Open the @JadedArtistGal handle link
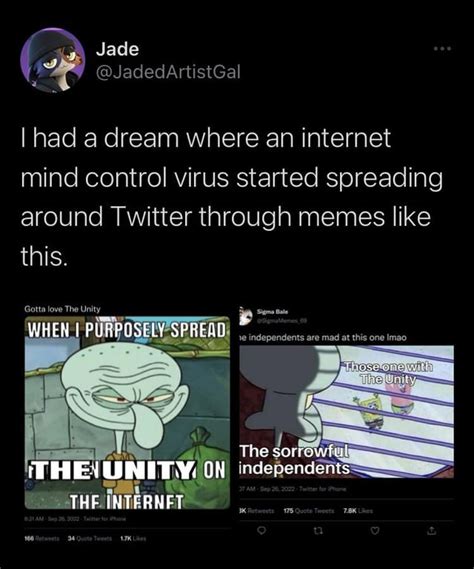474x569 pixels. (168, 72)
